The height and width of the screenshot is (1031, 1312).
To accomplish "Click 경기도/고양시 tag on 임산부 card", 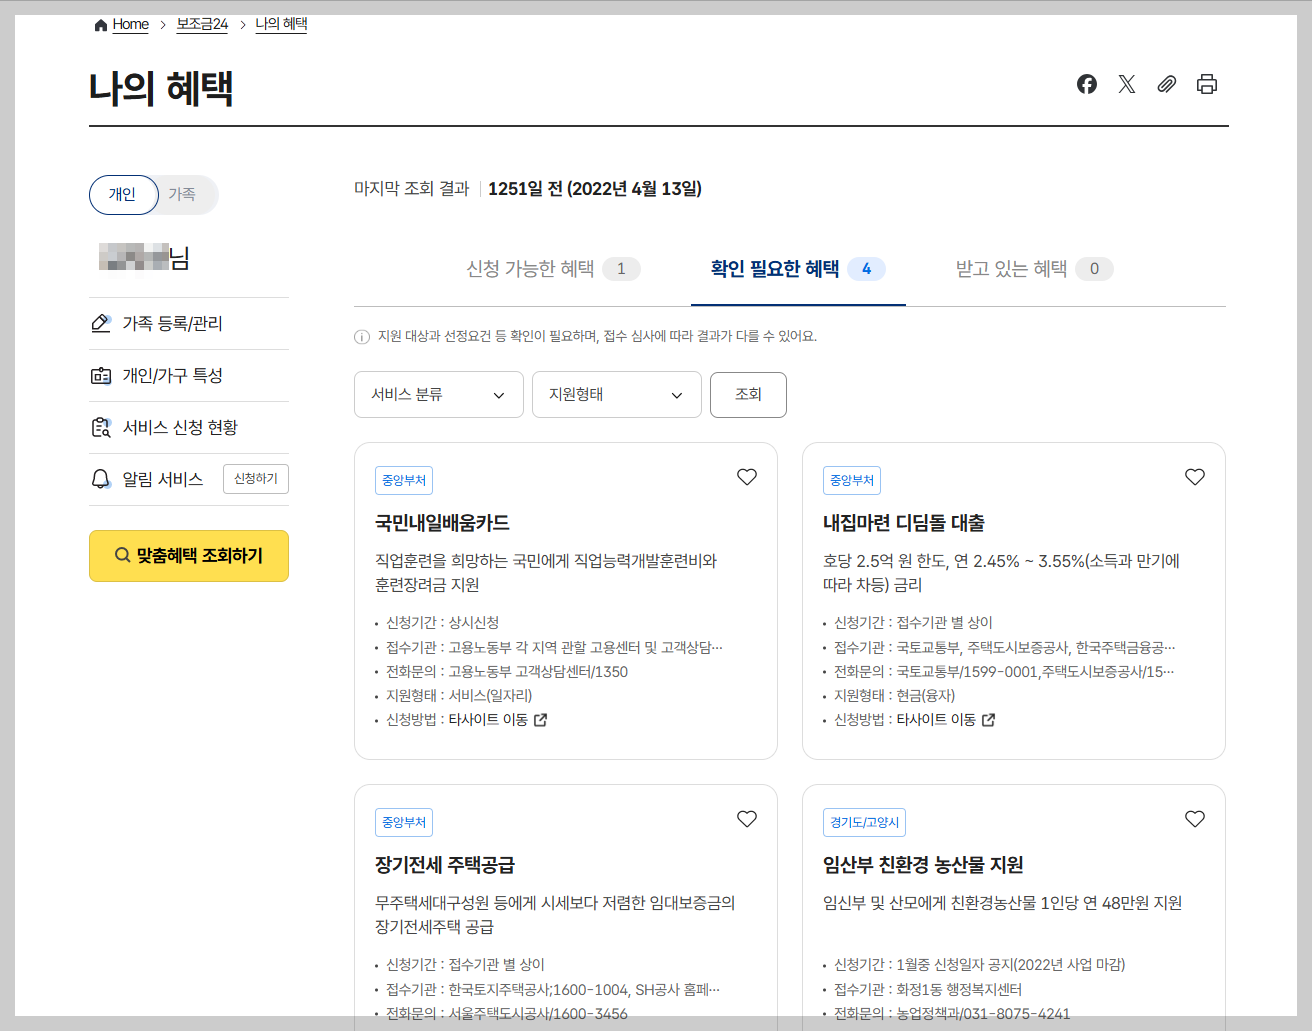I will tap(865, 822).
